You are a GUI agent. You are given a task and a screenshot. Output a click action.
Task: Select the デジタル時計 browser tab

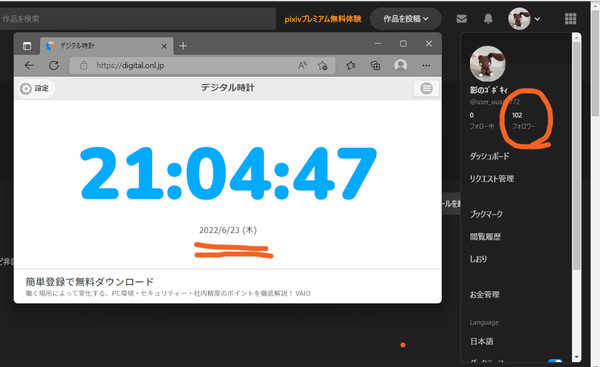[x=106, y=46]
